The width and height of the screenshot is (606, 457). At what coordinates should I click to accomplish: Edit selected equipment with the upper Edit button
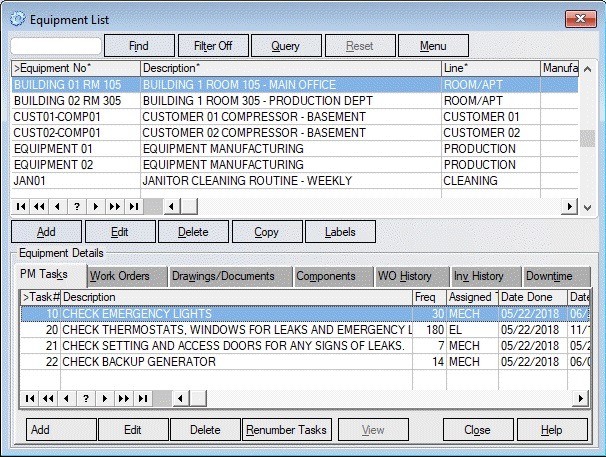pos(120,232)
